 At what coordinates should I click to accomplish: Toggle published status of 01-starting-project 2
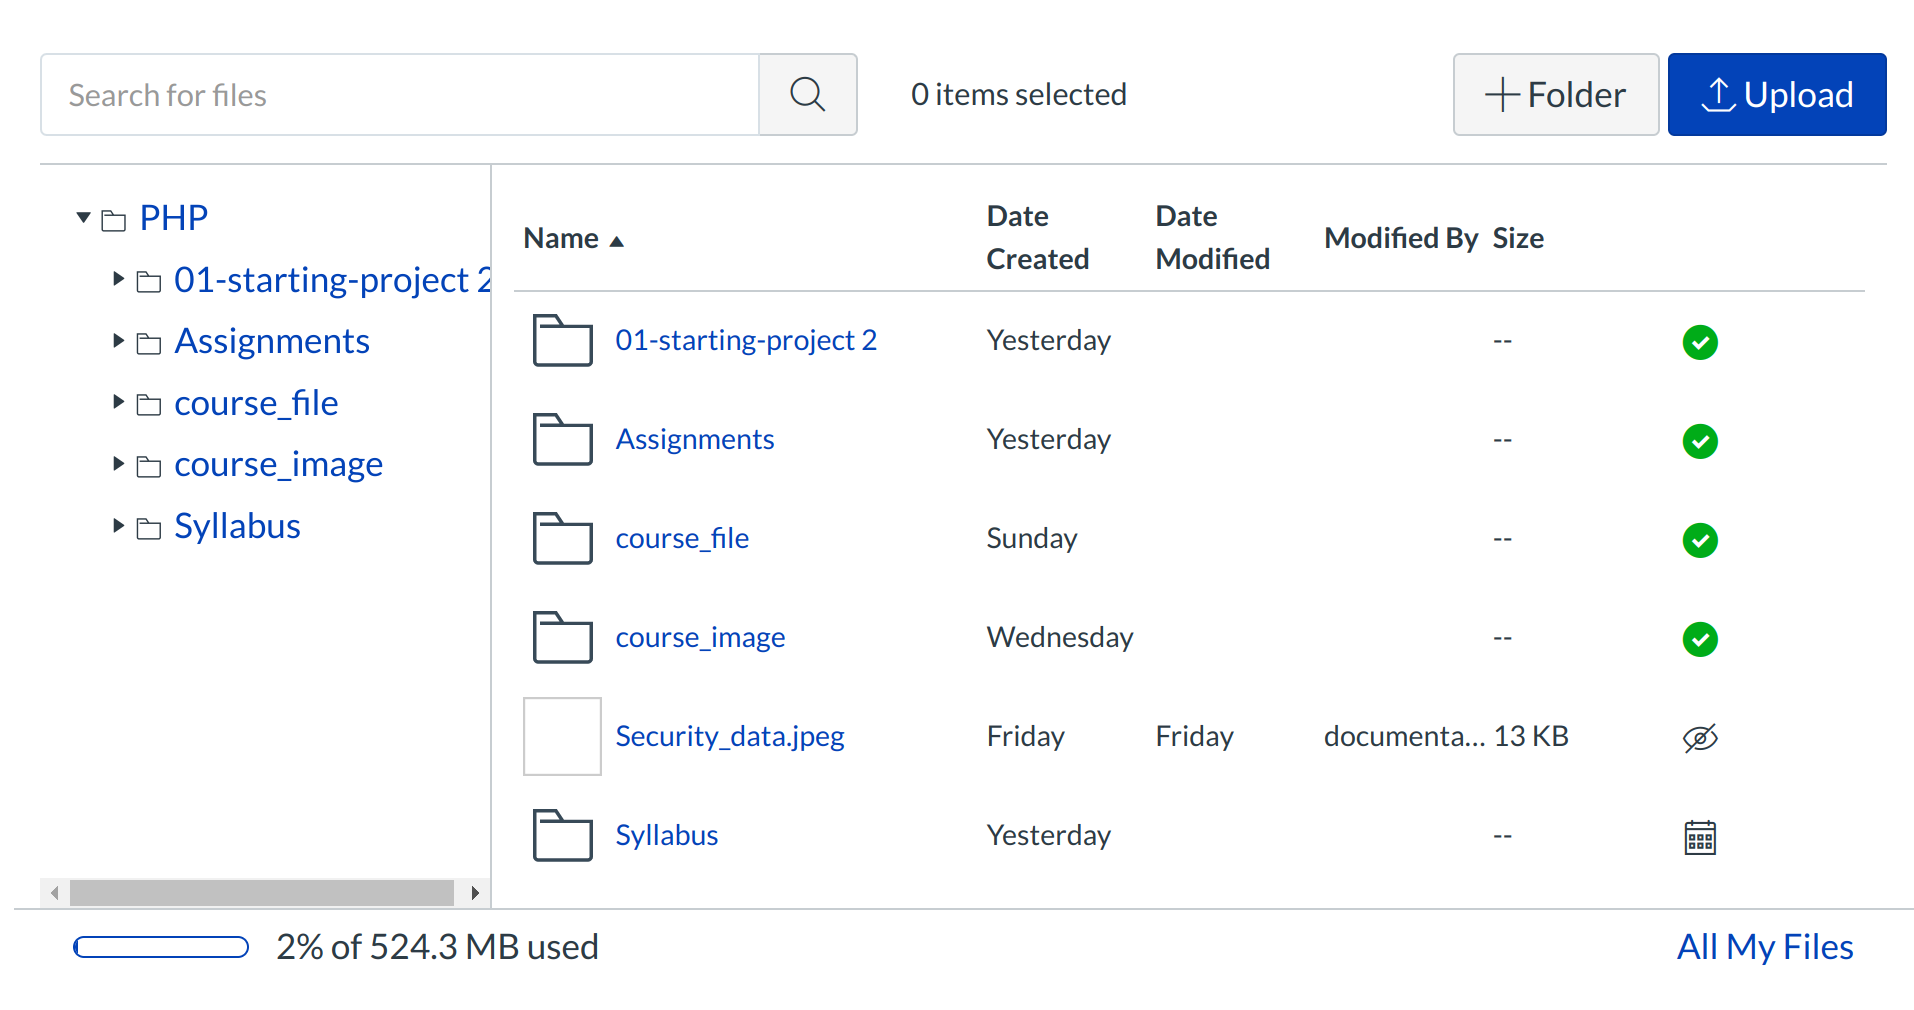tap(1699, 342)
